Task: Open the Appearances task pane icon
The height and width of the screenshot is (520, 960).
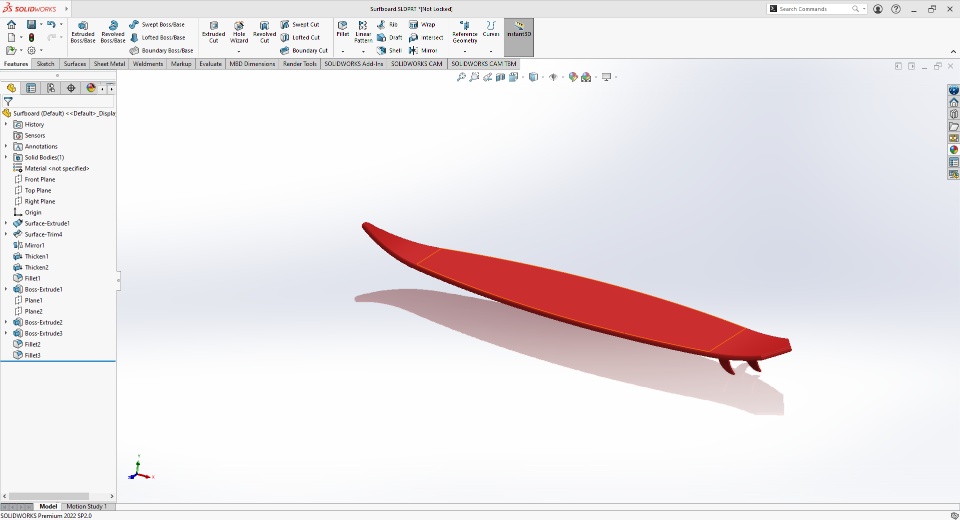Action: pyautogui.click(x=953, y=150)
